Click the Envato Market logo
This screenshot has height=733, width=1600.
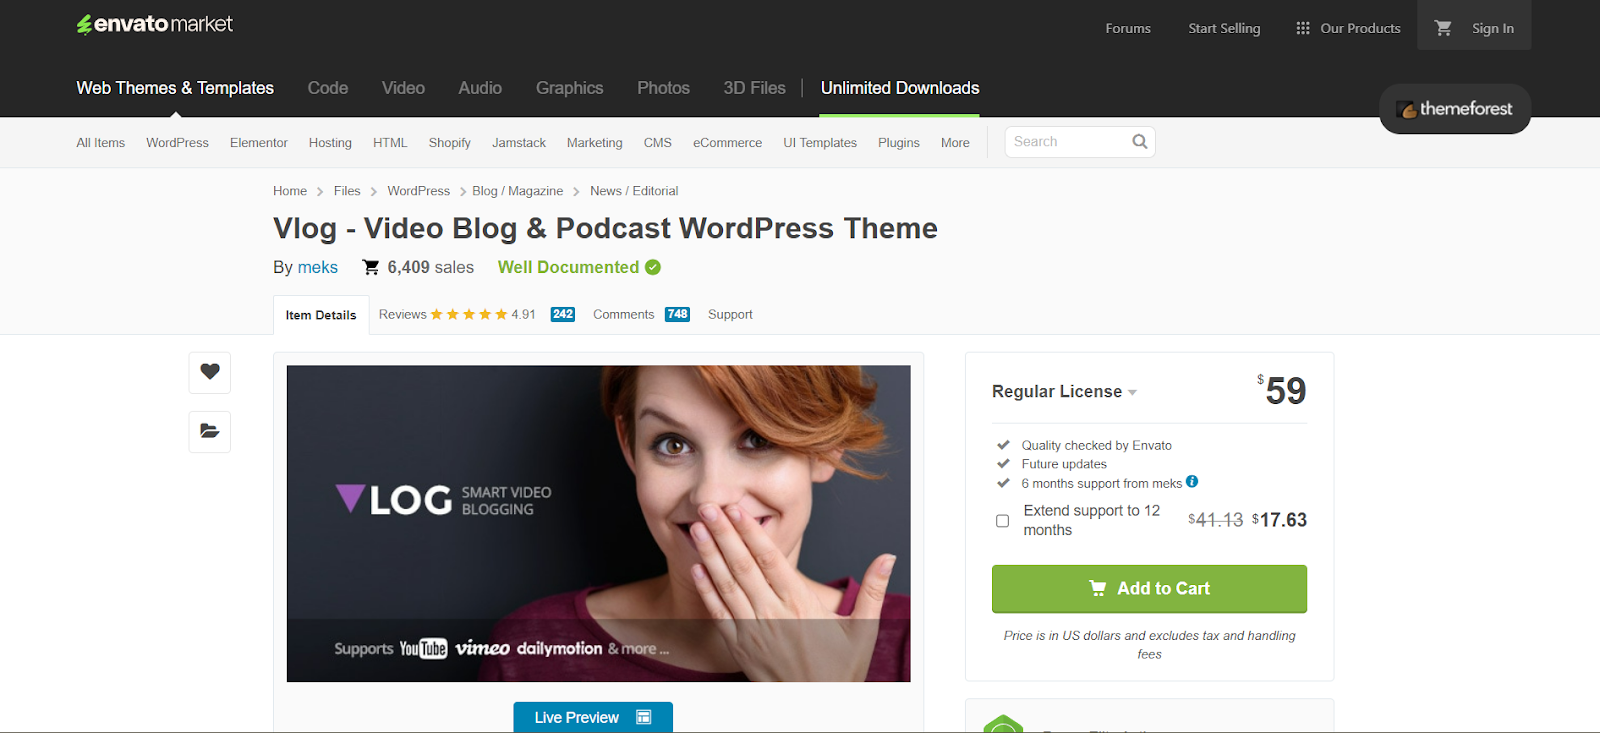155,24
